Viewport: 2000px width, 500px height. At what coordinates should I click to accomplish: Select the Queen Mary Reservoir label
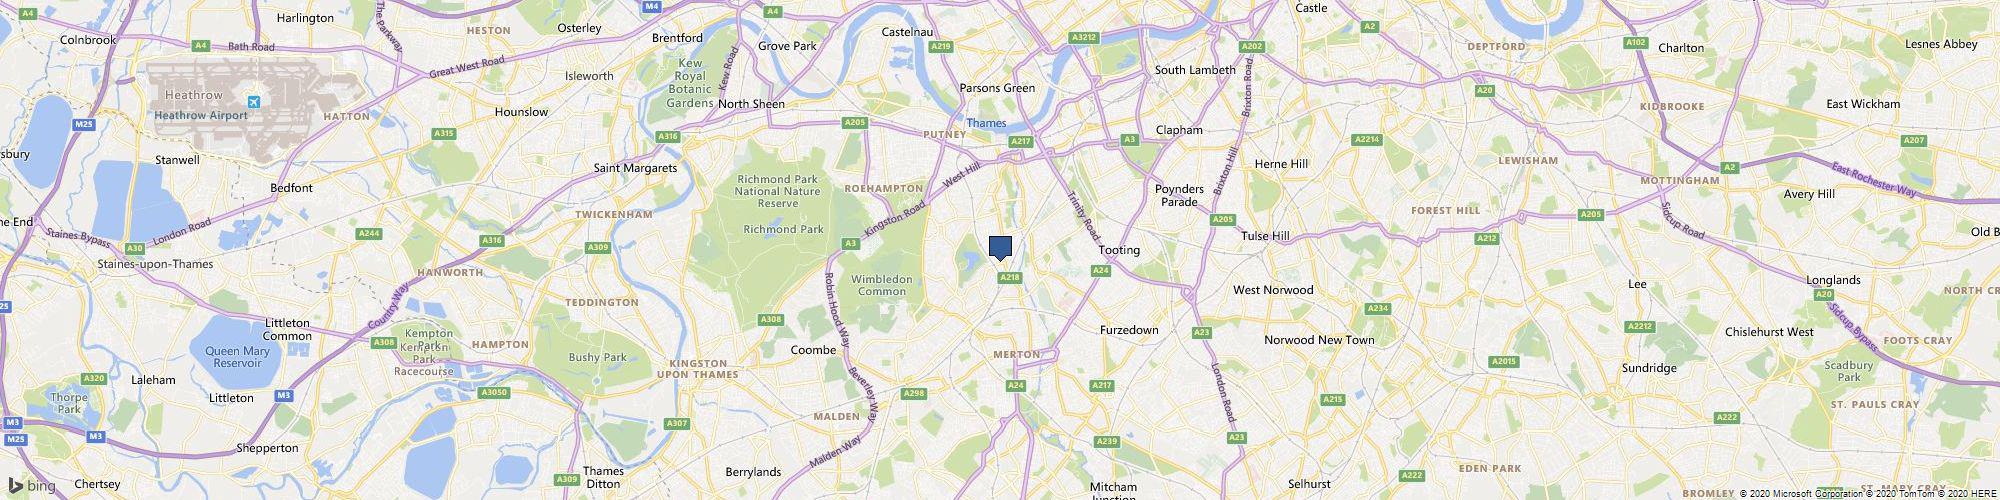[x=237, y=358]
